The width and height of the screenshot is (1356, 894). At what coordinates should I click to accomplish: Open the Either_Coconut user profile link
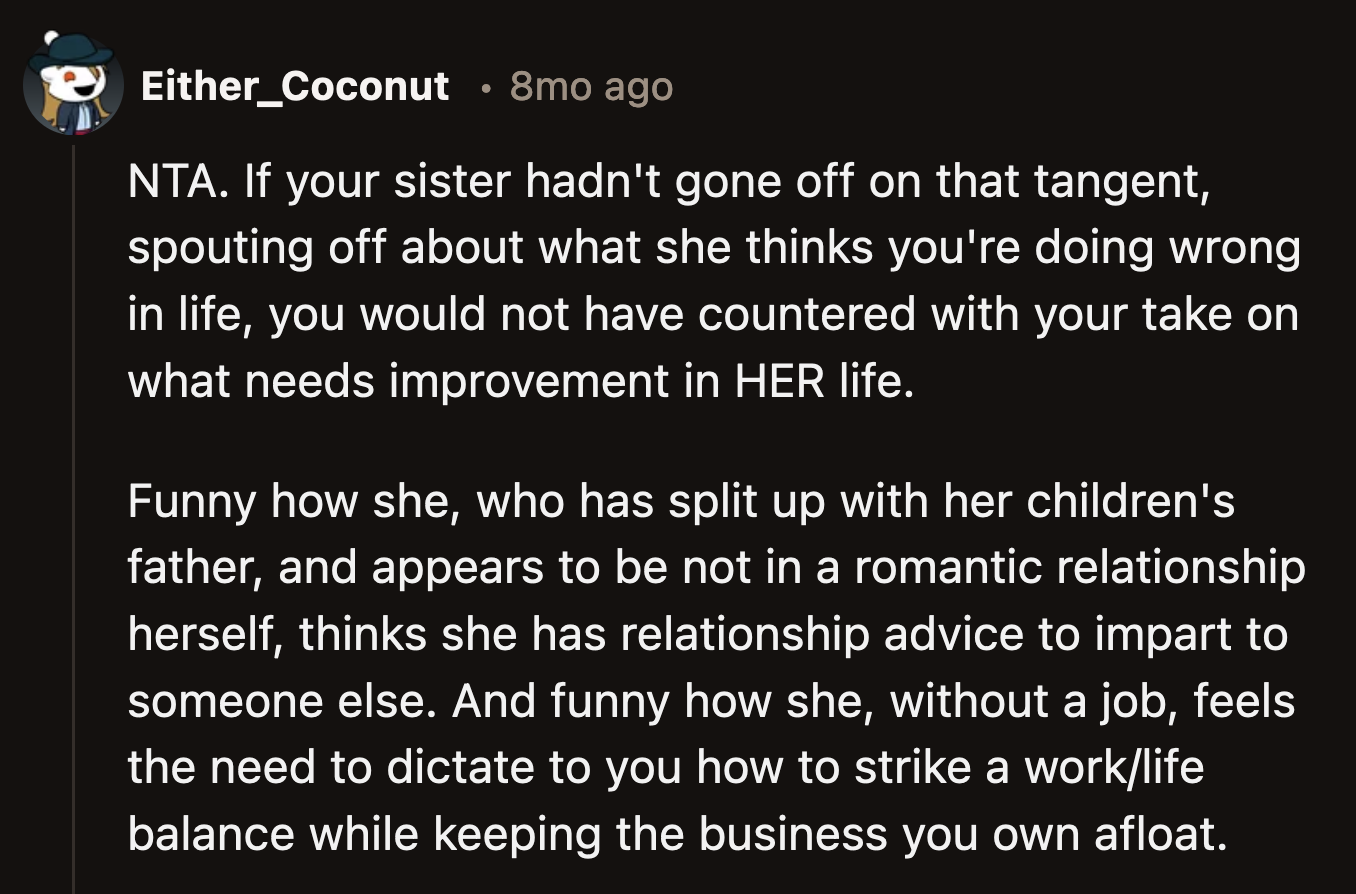(x=295, y=87)
